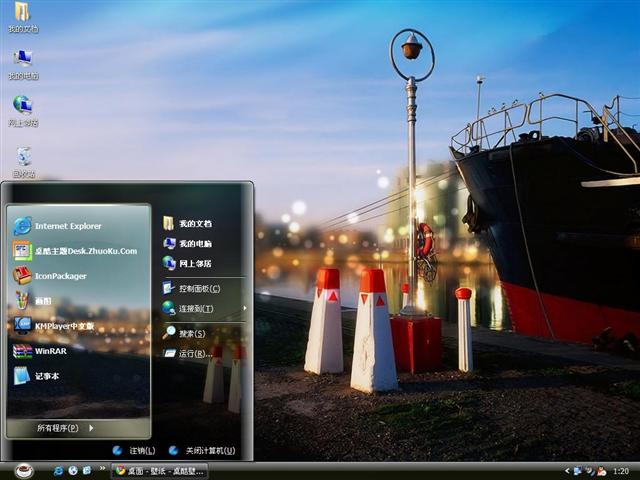The image size is (640, 480).
Task: Click the 回收站 (Recycle Bin) desktop icon
Action: pyautogui.click(x=23, y=158)
